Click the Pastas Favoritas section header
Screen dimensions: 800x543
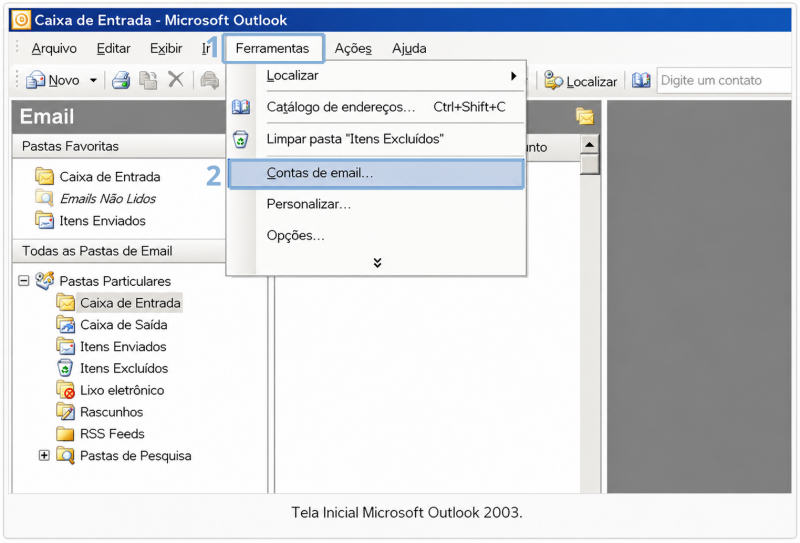click(119, 146)
